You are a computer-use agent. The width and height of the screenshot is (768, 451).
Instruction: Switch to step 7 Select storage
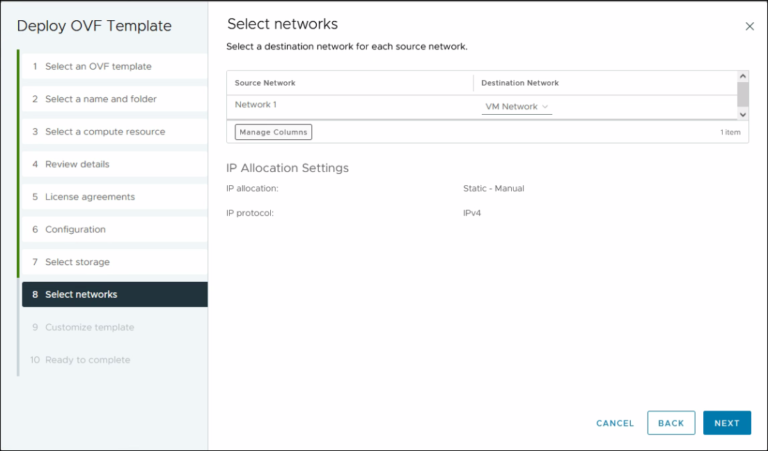tap(77, 262)
